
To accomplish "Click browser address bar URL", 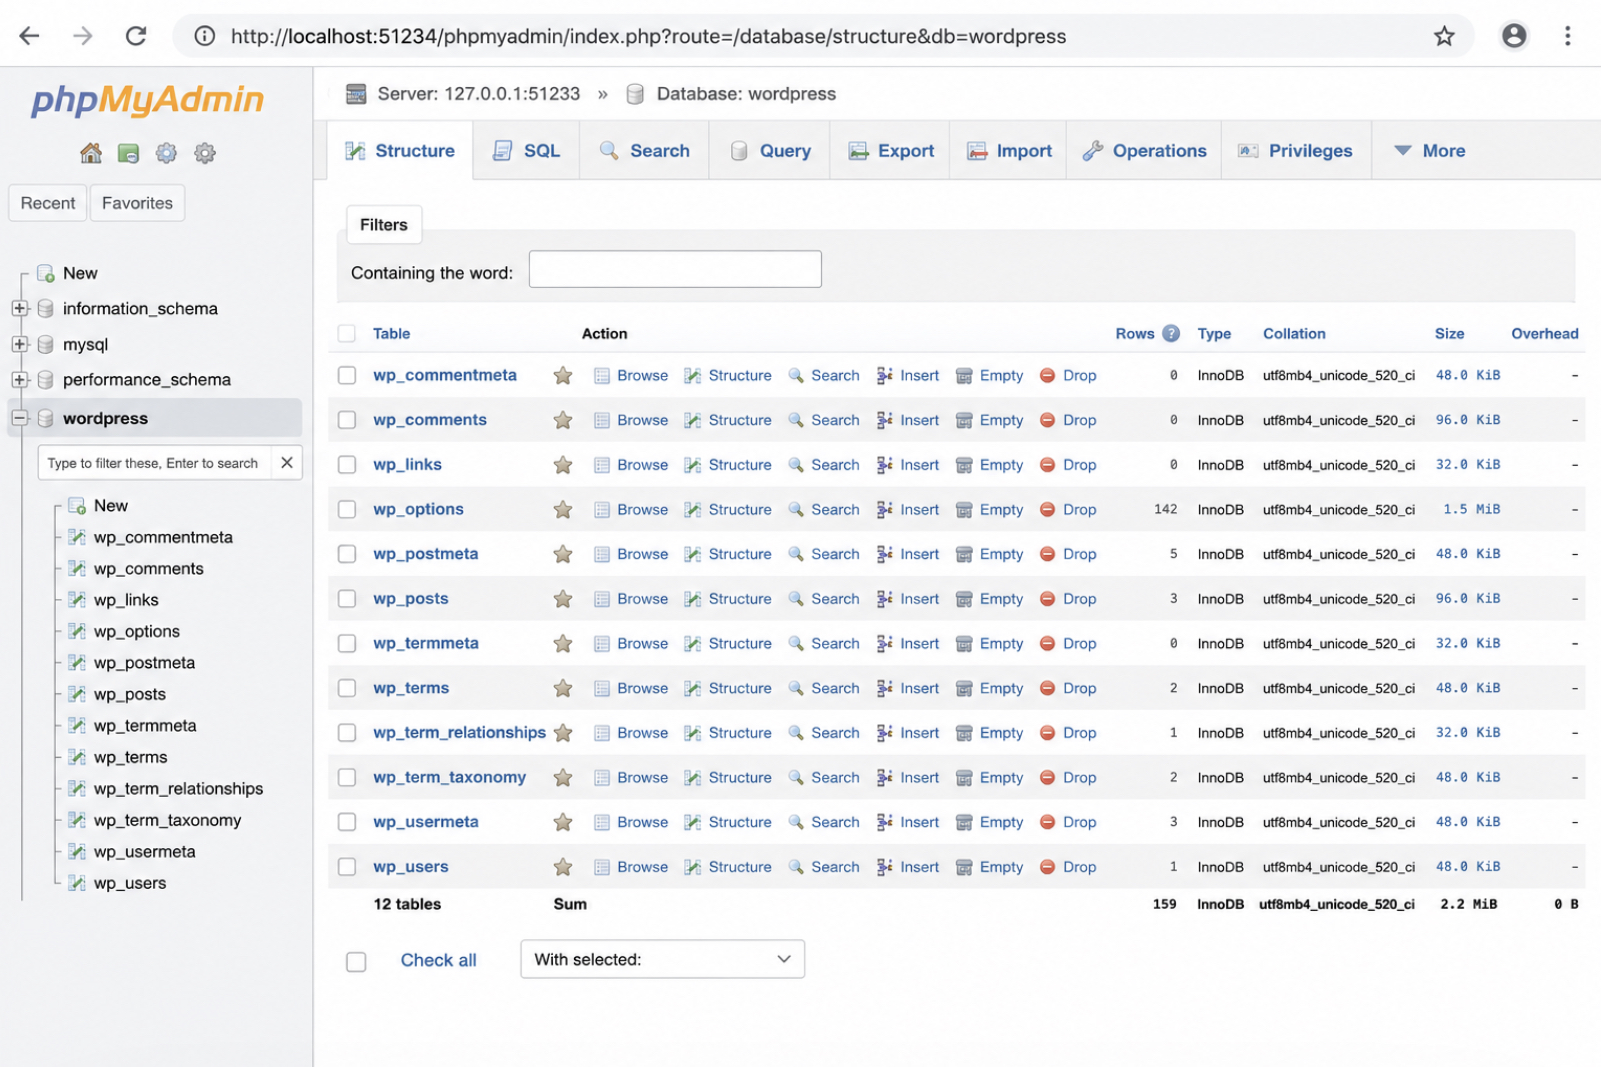I will pyautogui.click(x=648, y=36).
